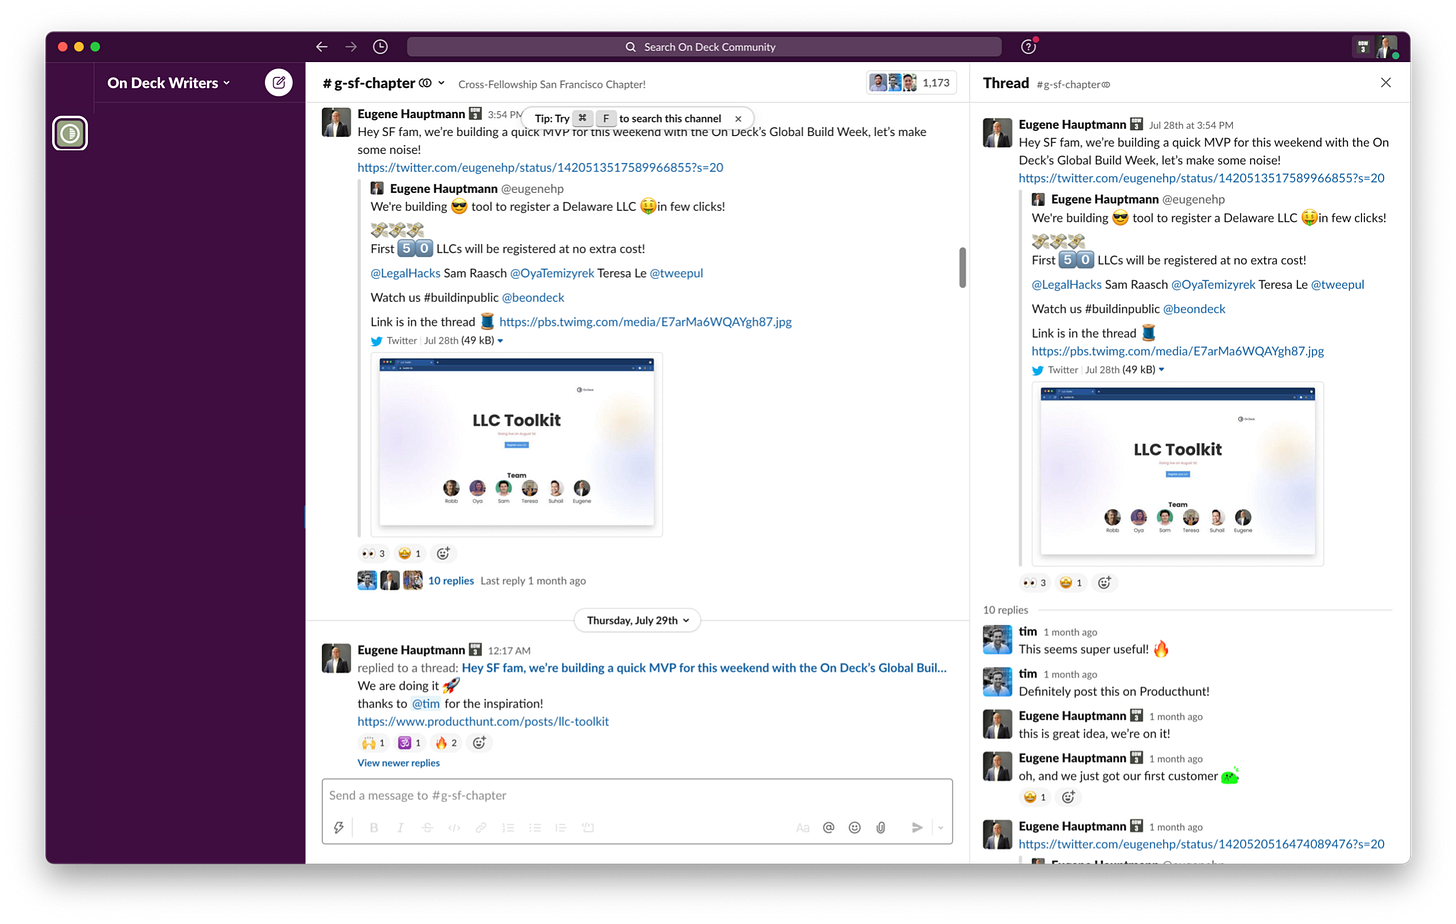This screenshot has width=1456, height=924.
Task: Open the producthunt.com llc-toolkit link
Action: [483, 721]
